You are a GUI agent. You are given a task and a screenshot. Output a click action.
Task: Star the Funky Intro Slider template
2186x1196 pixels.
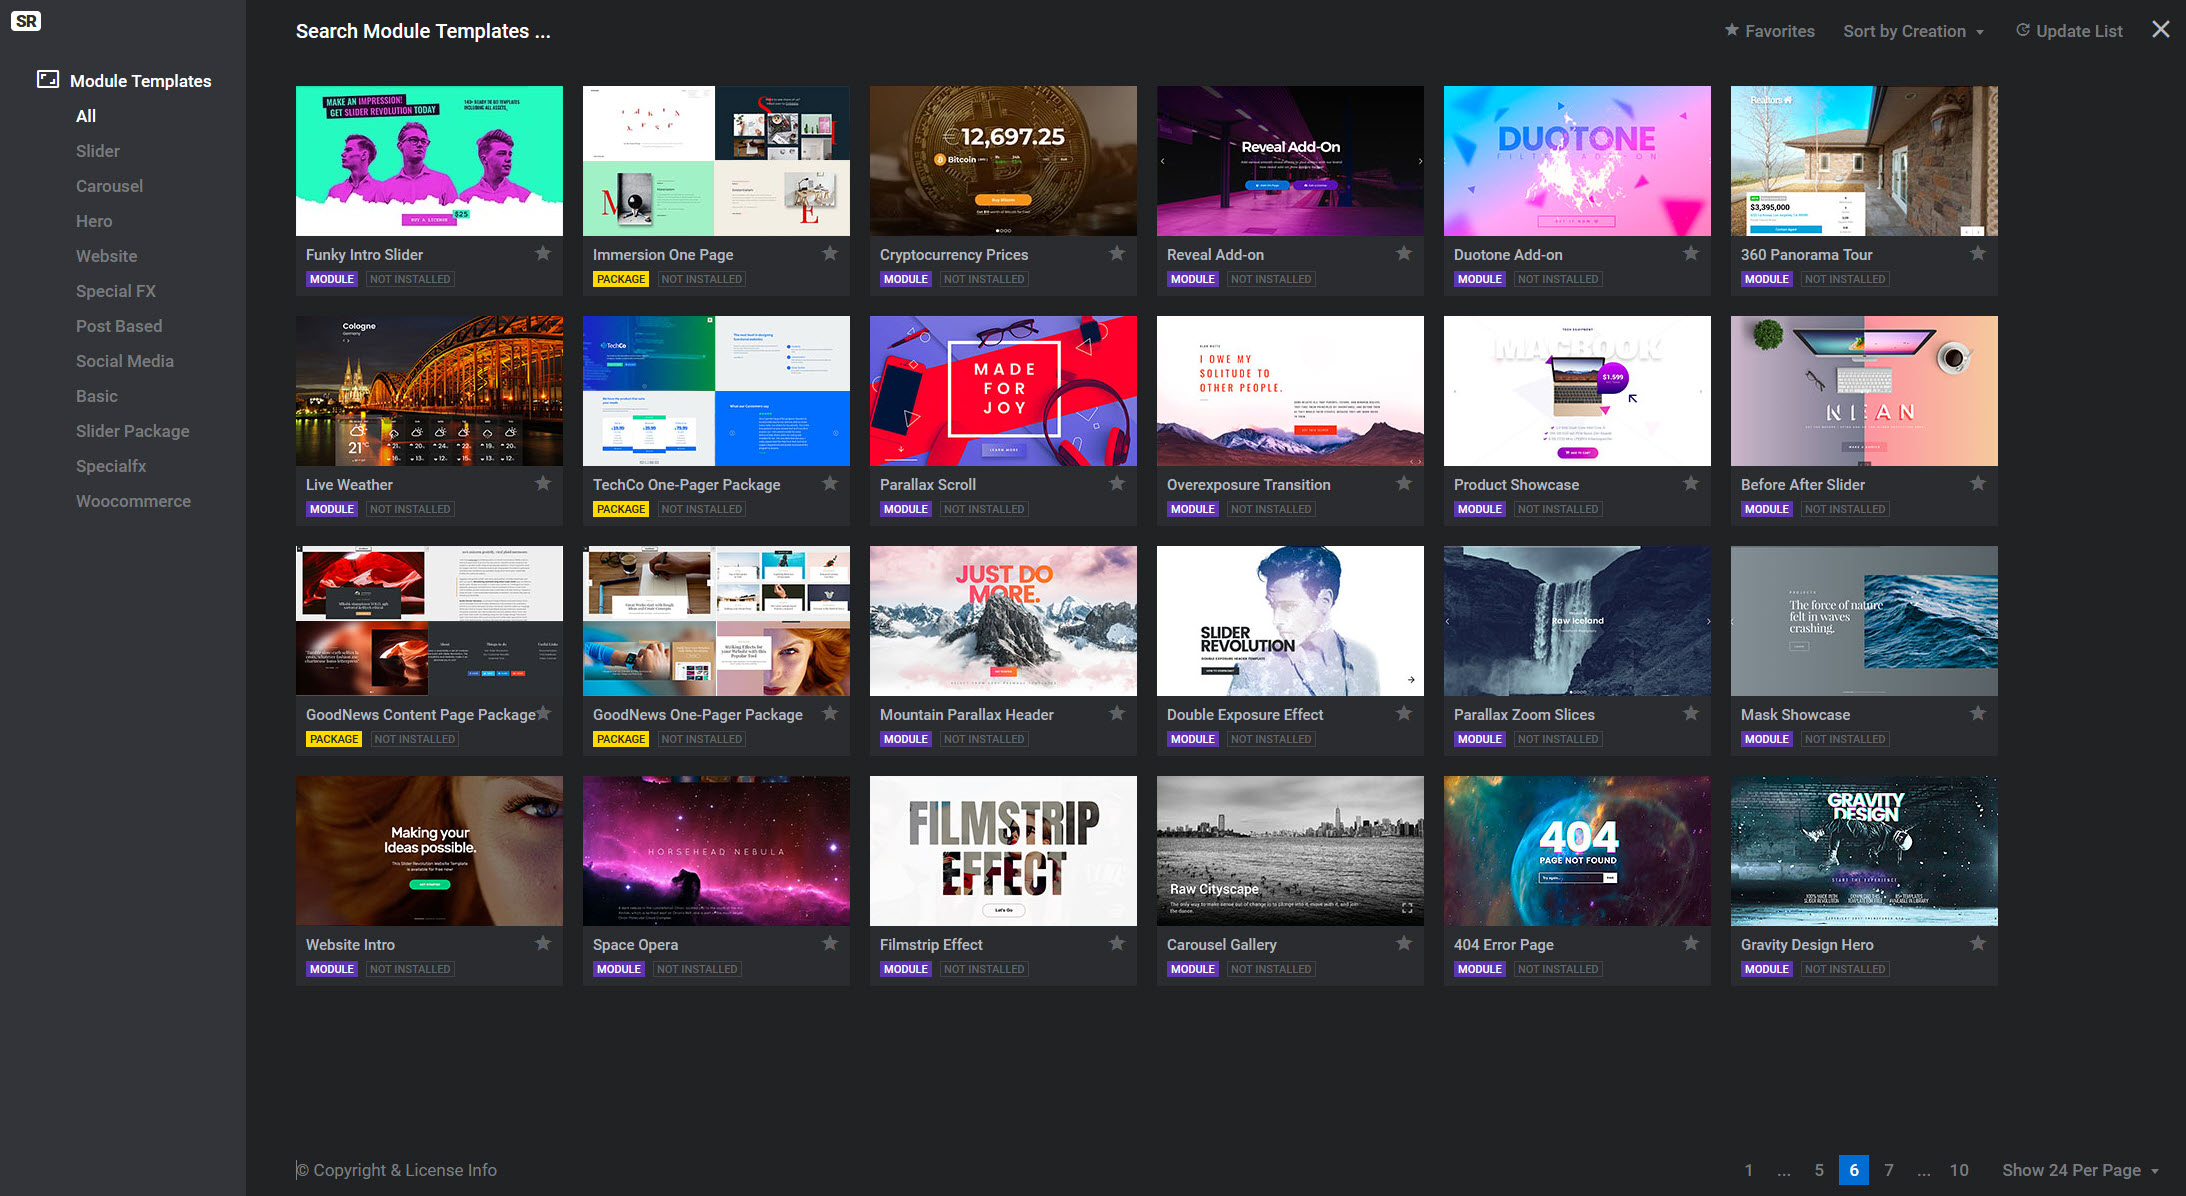point(543,254)
